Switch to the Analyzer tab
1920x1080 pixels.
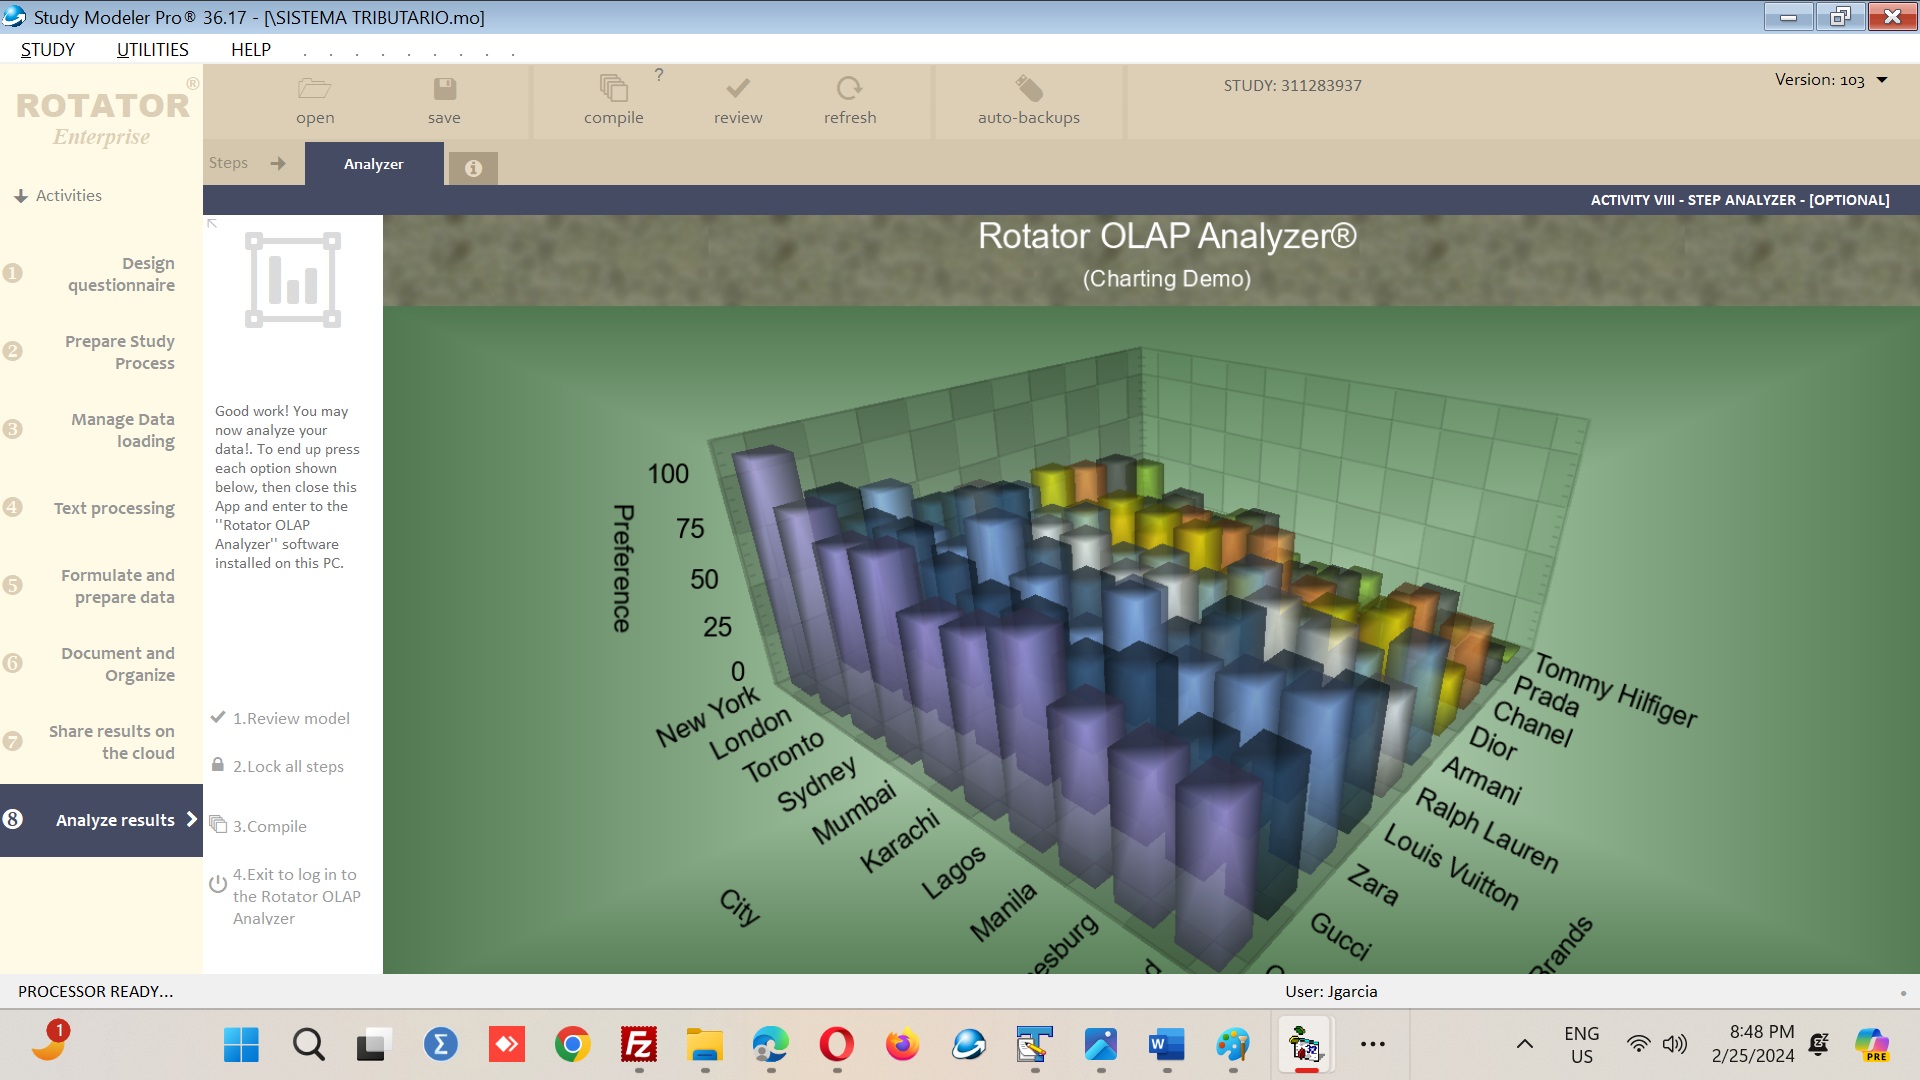[x=373, y=164]
